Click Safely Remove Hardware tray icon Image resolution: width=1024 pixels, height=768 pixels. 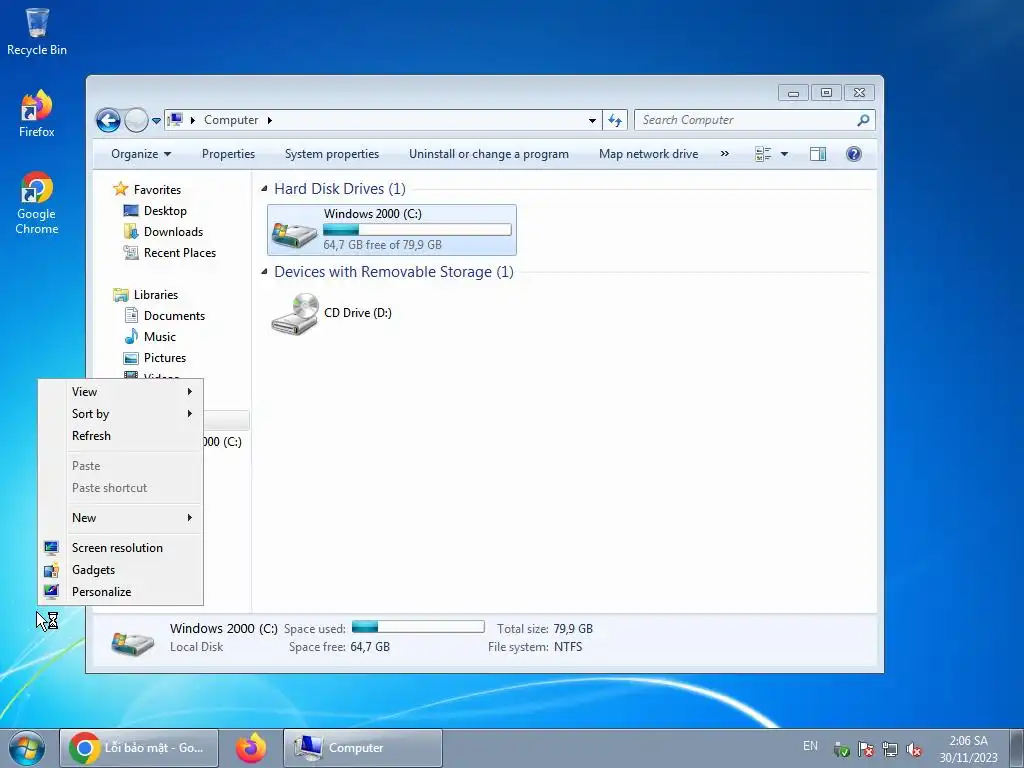(x=841, y=750)
